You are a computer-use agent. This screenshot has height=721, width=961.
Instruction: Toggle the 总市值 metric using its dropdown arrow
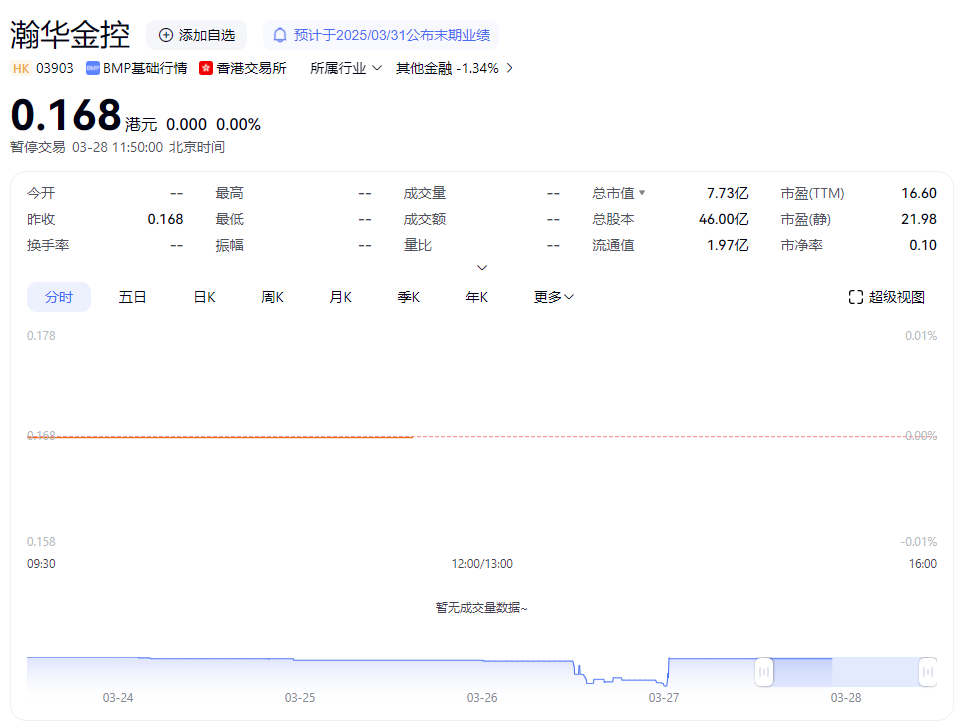[643, 192]
